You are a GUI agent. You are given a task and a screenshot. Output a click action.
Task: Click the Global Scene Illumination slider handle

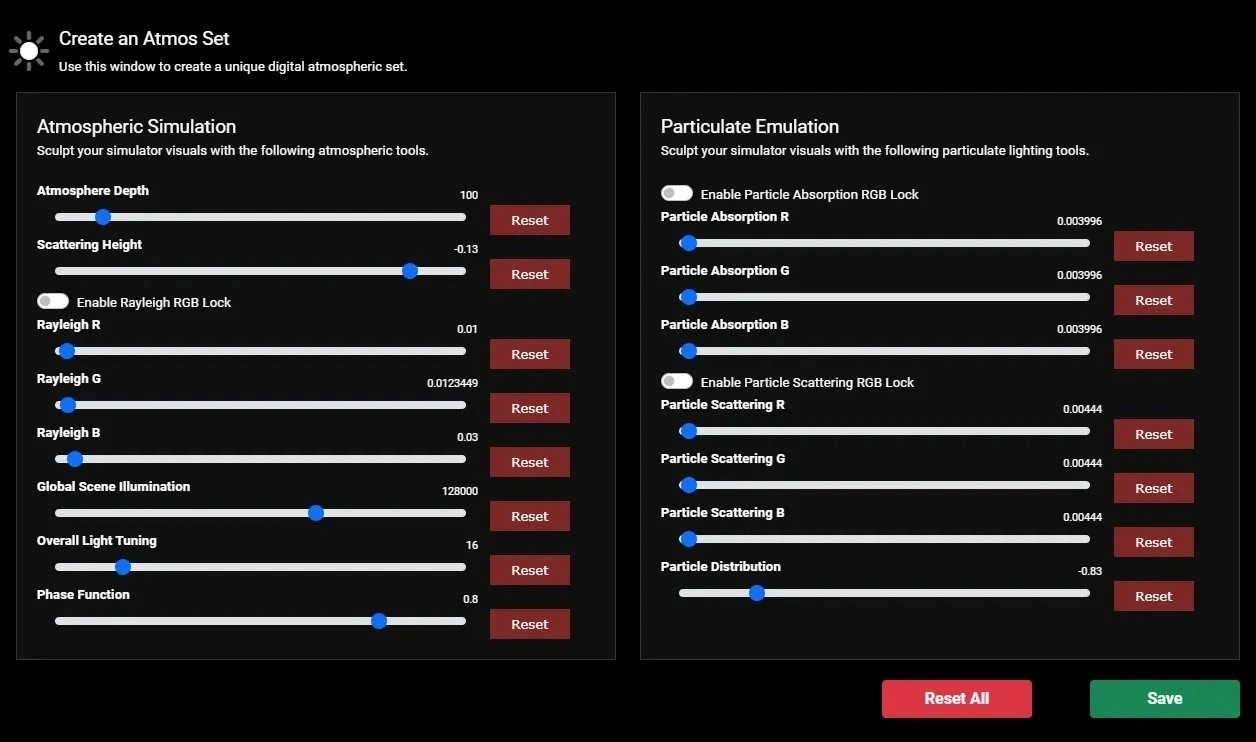tap(316, 513)
